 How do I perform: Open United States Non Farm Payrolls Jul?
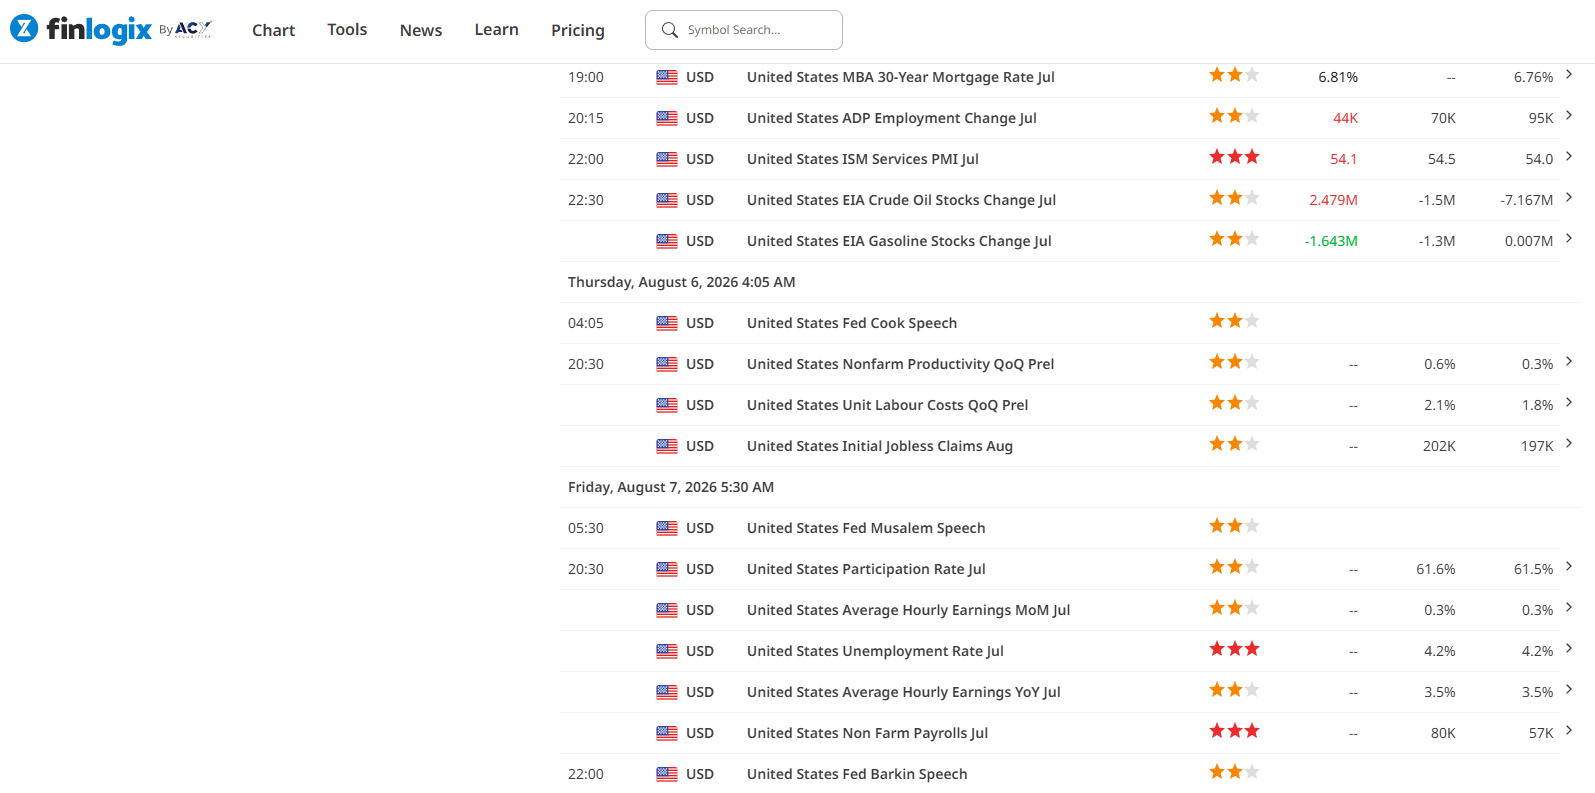(867, 733)
